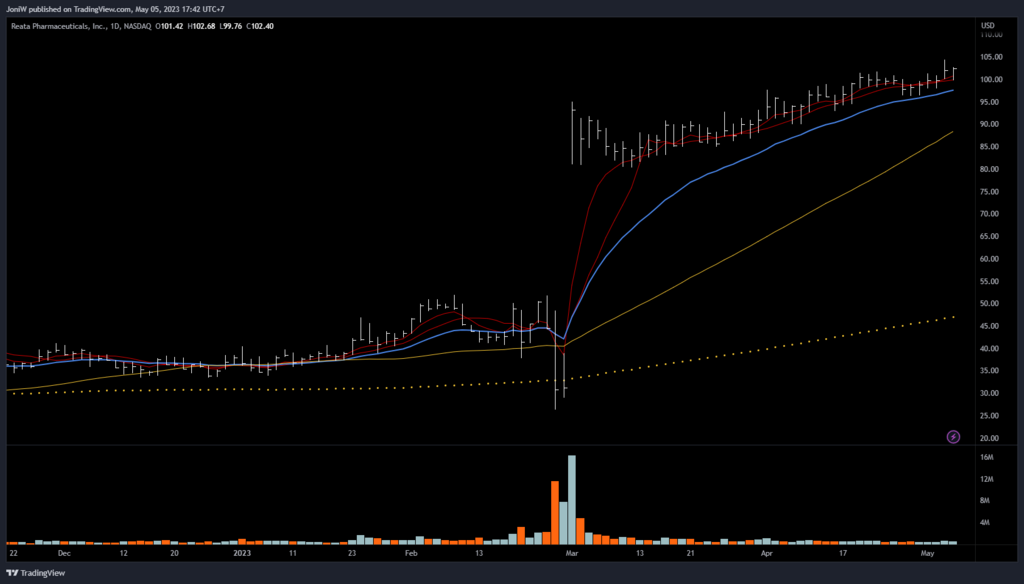Open the USD currency label on price axis
1024x584 pixels.
tap(988, 26)
